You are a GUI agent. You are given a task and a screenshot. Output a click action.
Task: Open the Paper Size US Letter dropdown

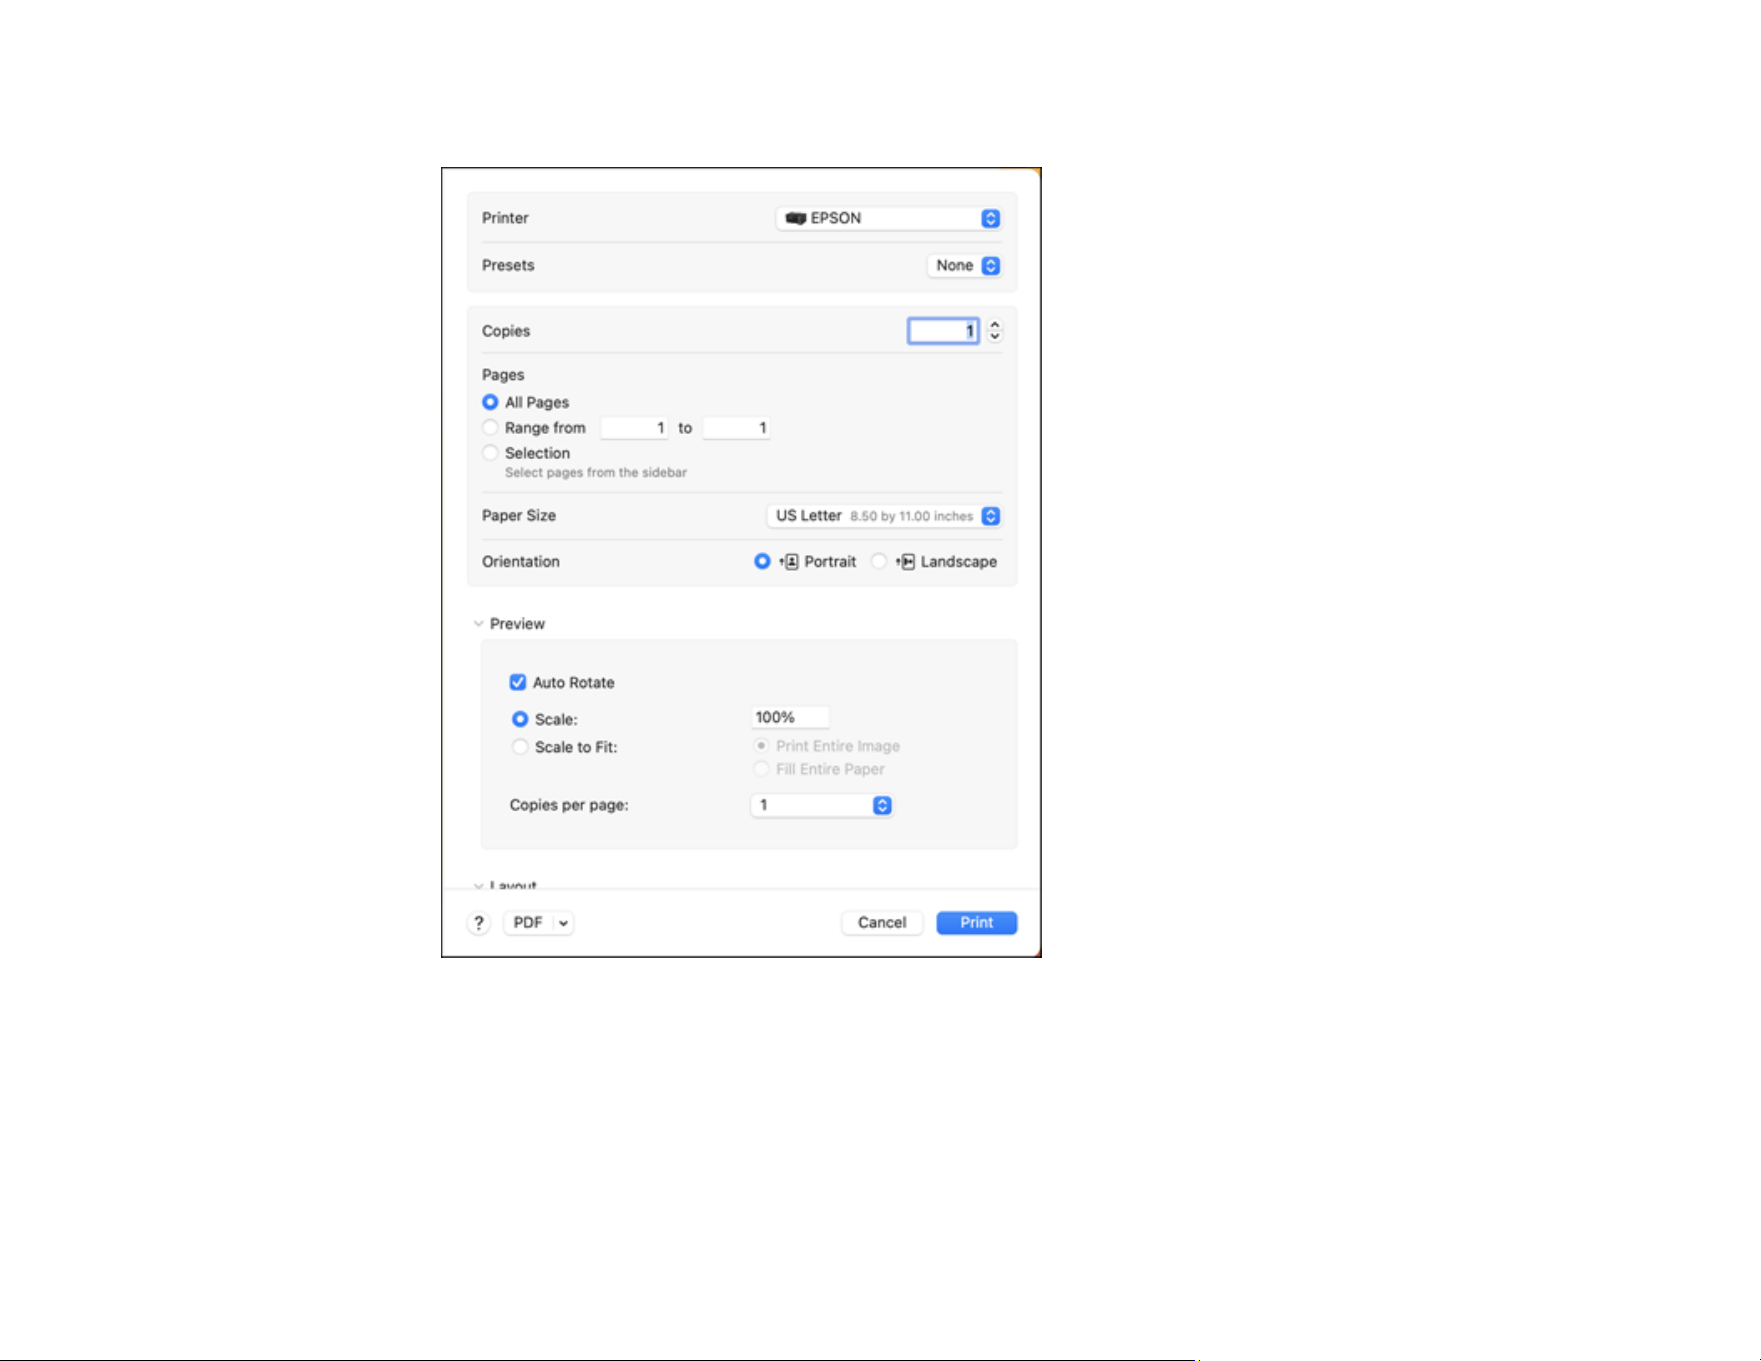pos(884,516)
